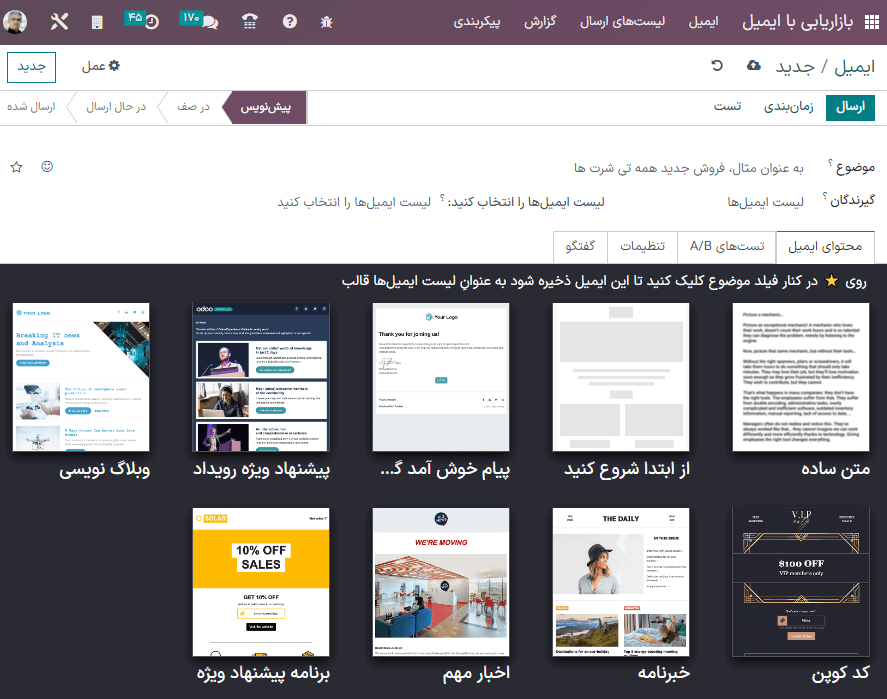
Task: Insert an emoji using the smiley face icon
Action: click(x=46, y=167)
